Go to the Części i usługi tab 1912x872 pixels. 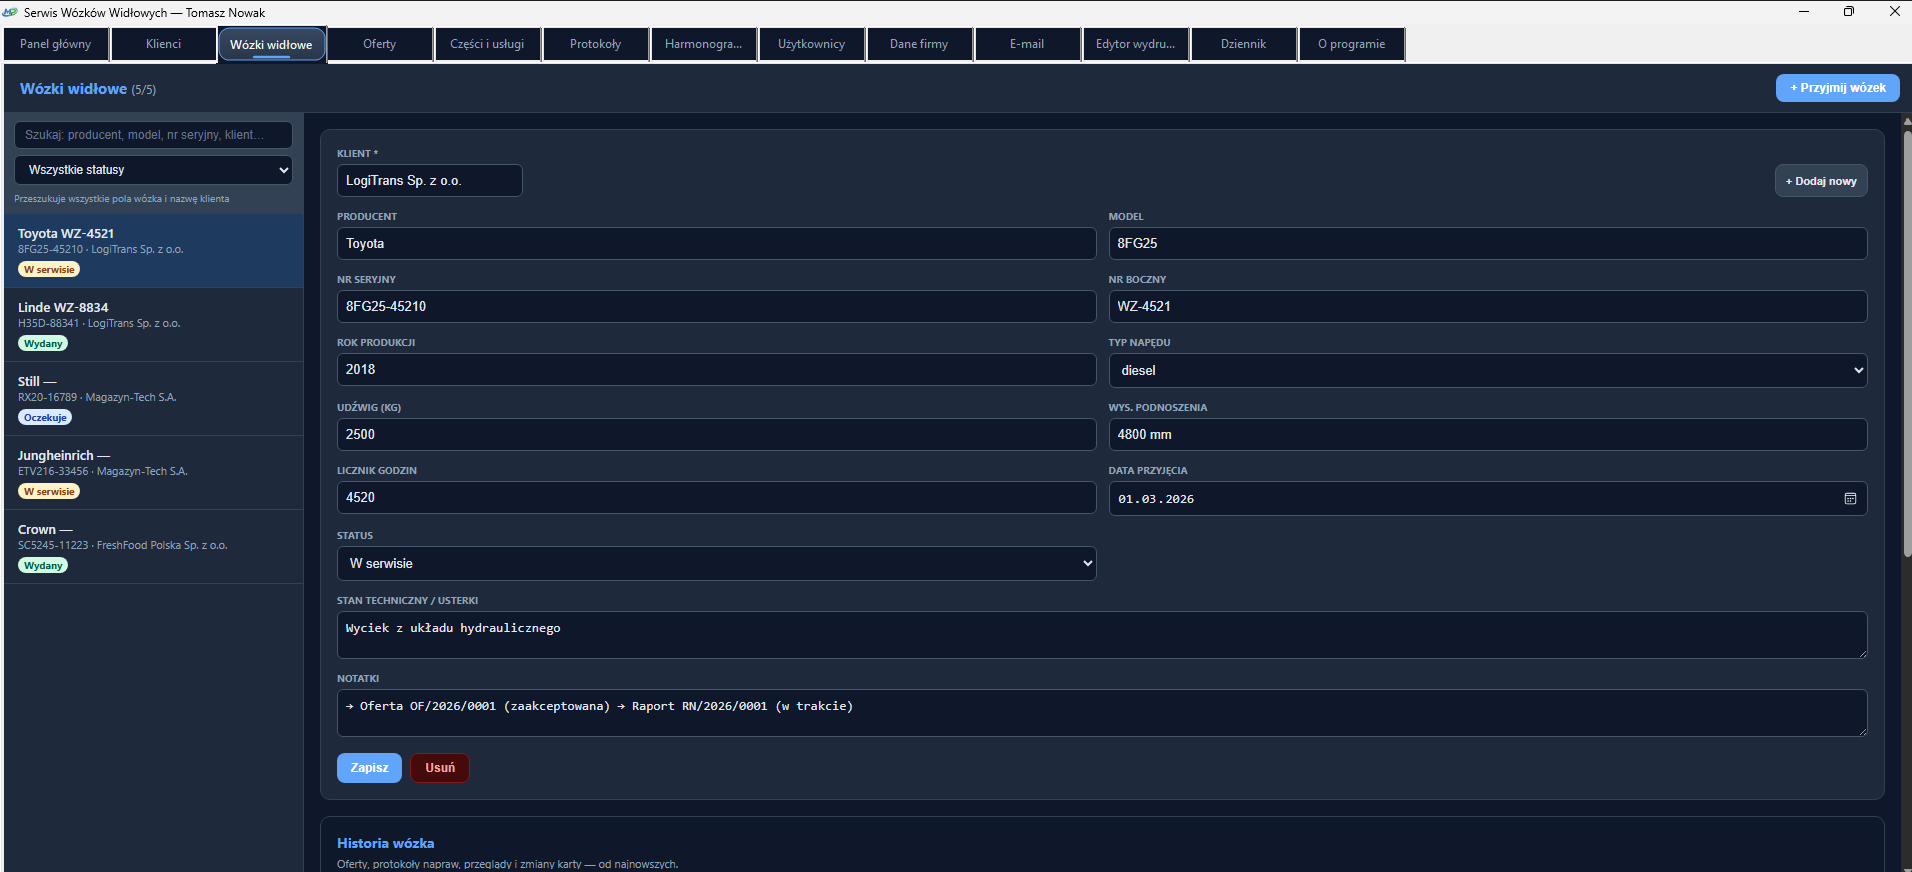[x=487, y=44]
